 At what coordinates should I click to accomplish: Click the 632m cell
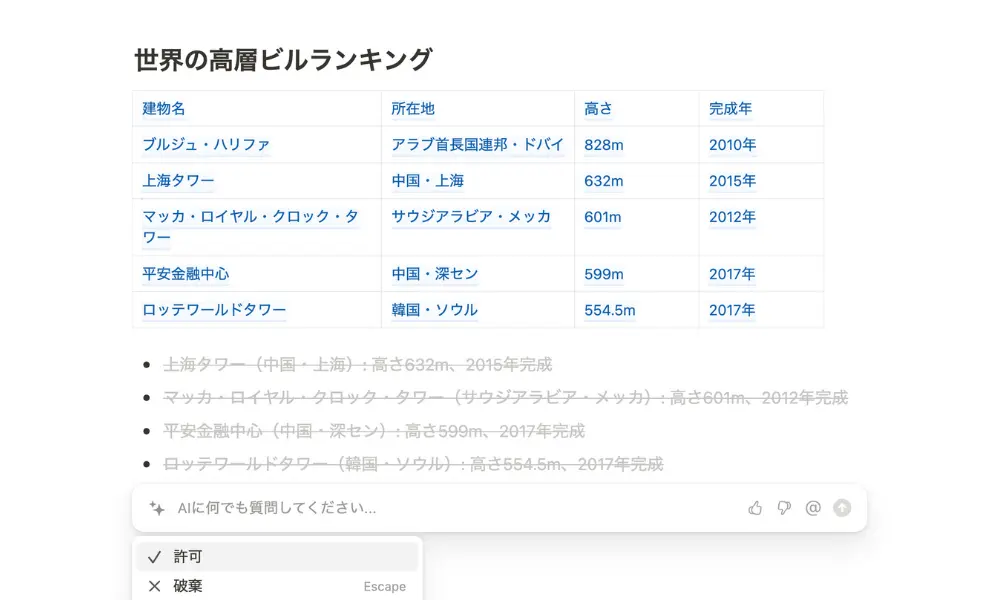[x=636, y=180]
